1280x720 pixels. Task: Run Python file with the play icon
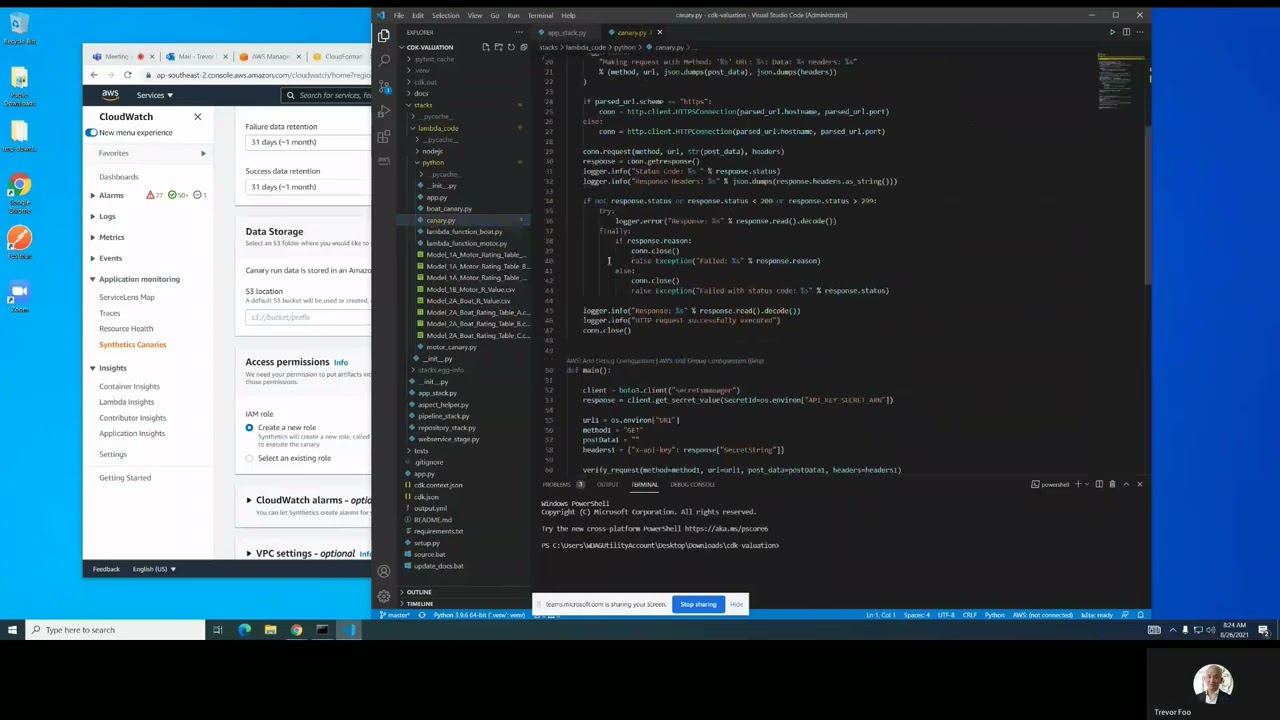coord(1112,32)
